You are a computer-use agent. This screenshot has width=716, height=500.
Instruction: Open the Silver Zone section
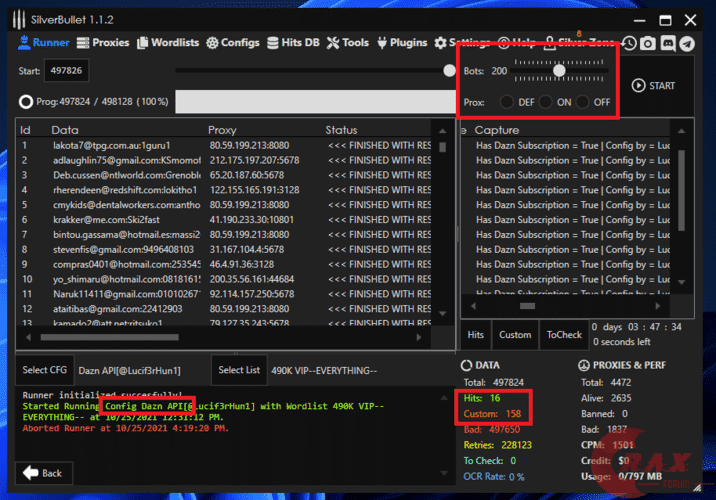578,43
